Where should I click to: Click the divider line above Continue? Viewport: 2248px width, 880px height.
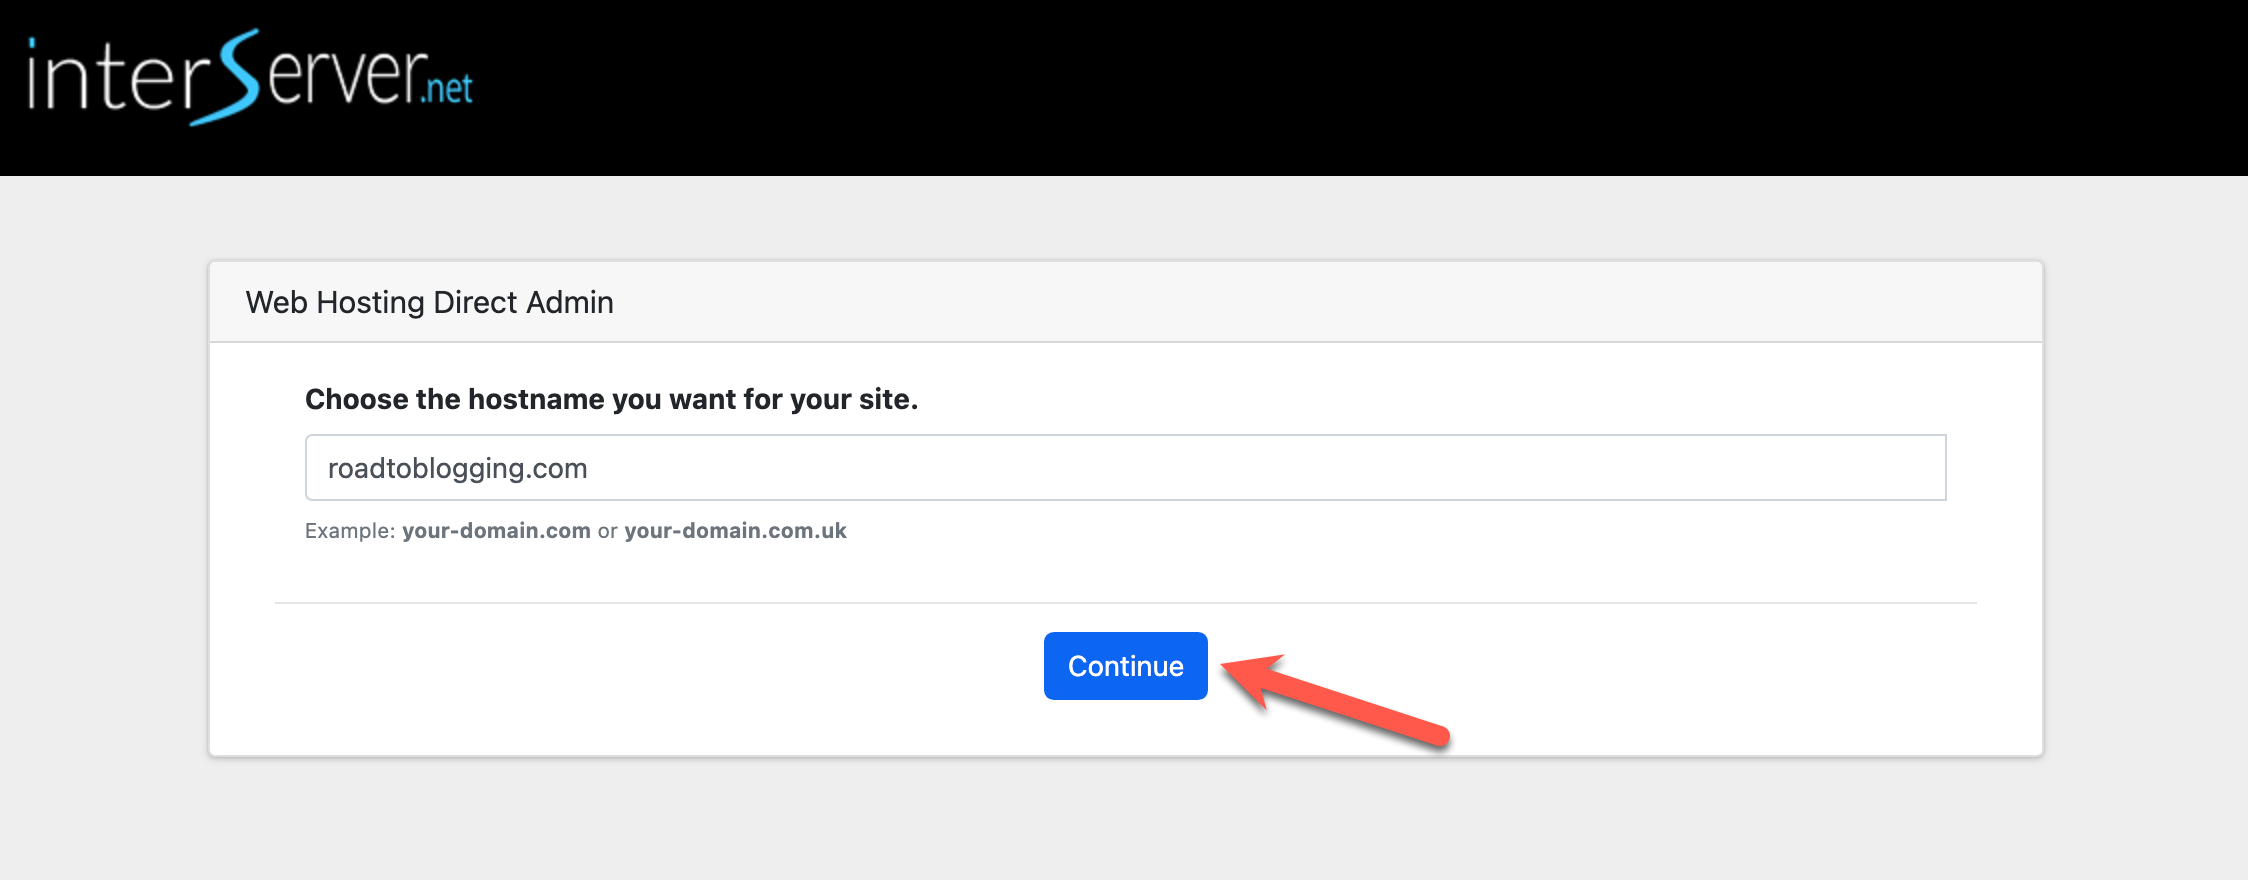pyautogui.click(x=1125, y=603)
